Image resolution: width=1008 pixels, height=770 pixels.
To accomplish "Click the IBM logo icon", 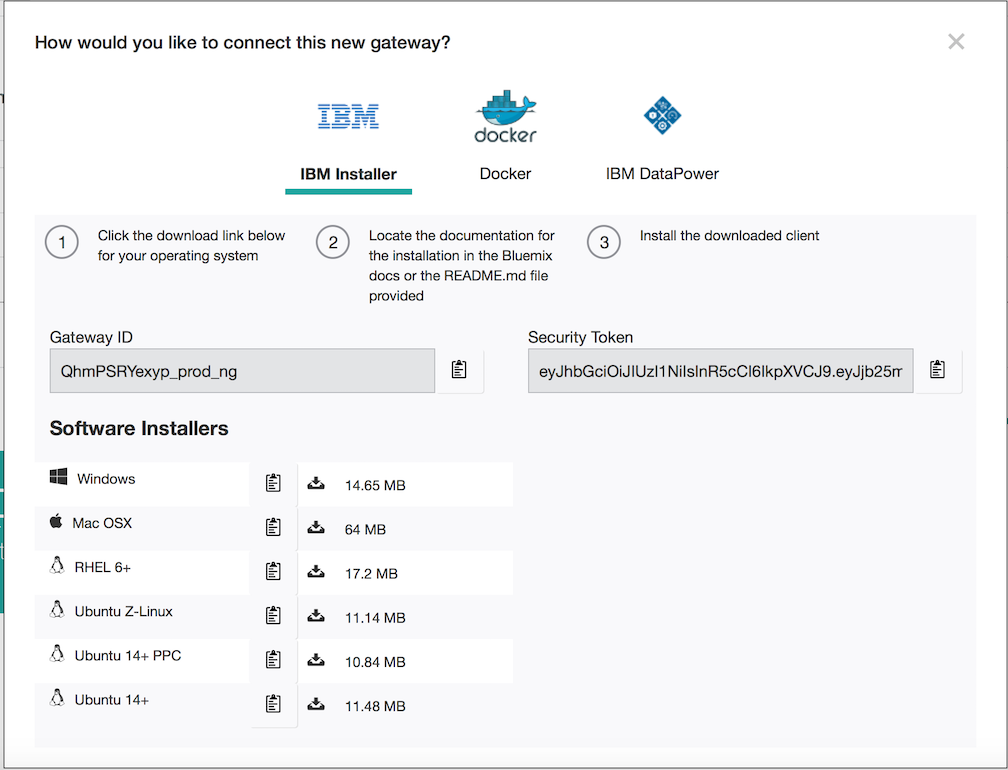I will [348, 116].
